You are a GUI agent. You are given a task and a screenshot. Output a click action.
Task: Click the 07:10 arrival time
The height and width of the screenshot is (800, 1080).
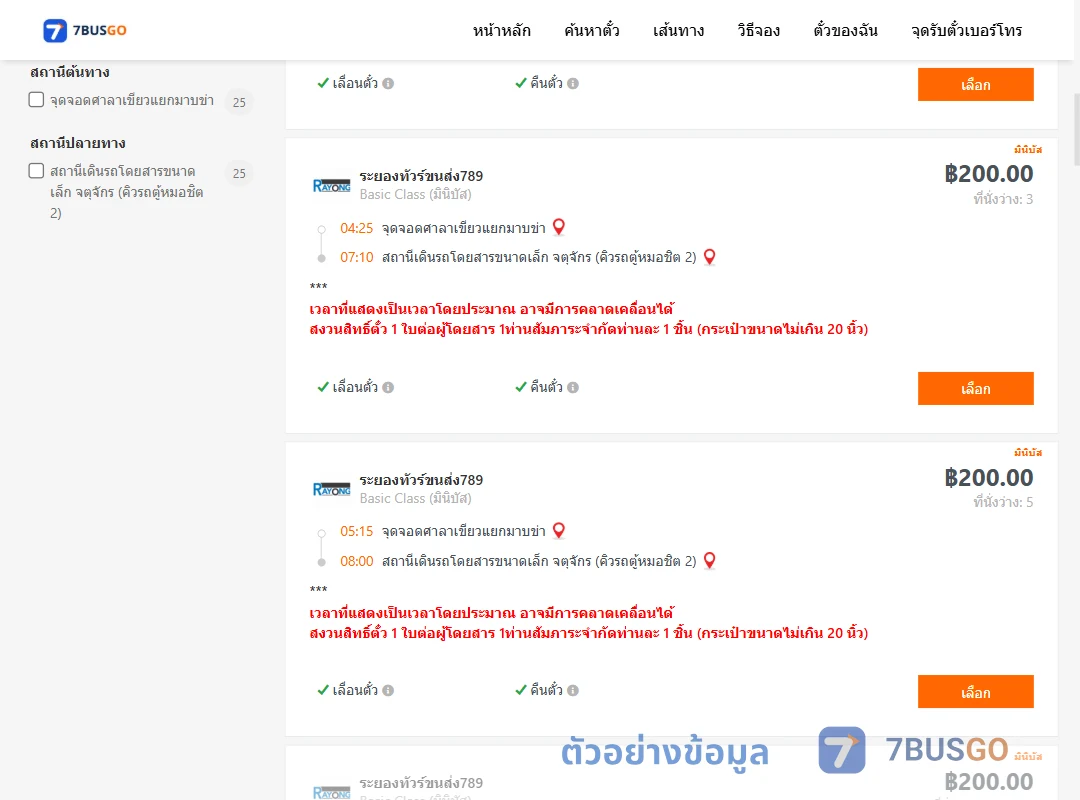[x=356, y=258]
